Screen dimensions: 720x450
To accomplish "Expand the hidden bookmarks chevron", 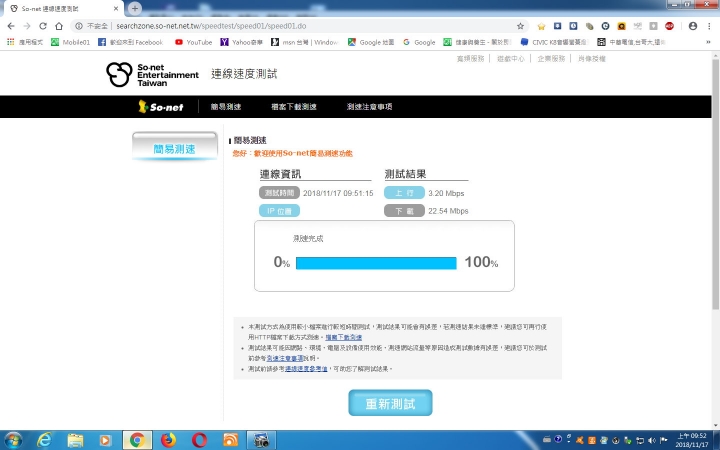I will pyautogui.click(x=709, y=42).
